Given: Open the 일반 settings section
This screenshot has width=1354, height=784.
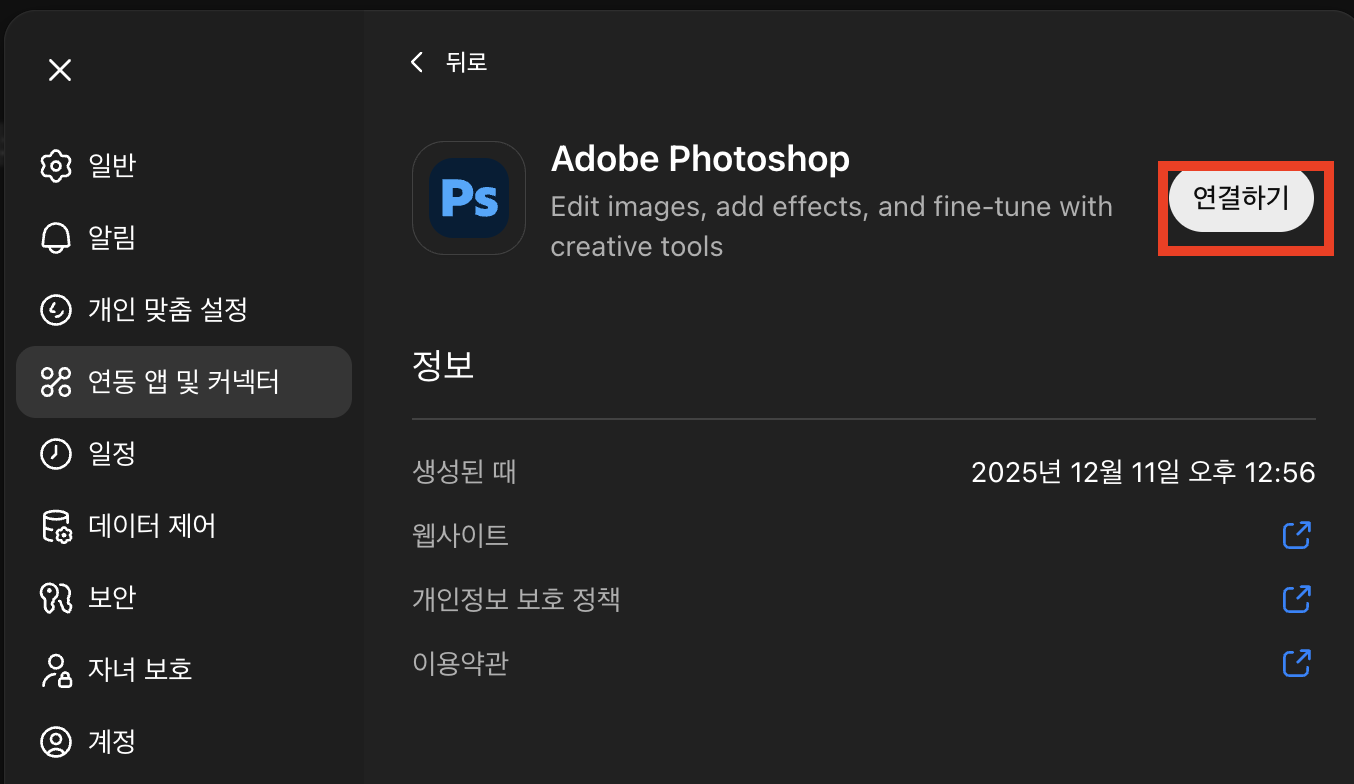Looking at the screenshot, I should (184, 166).
